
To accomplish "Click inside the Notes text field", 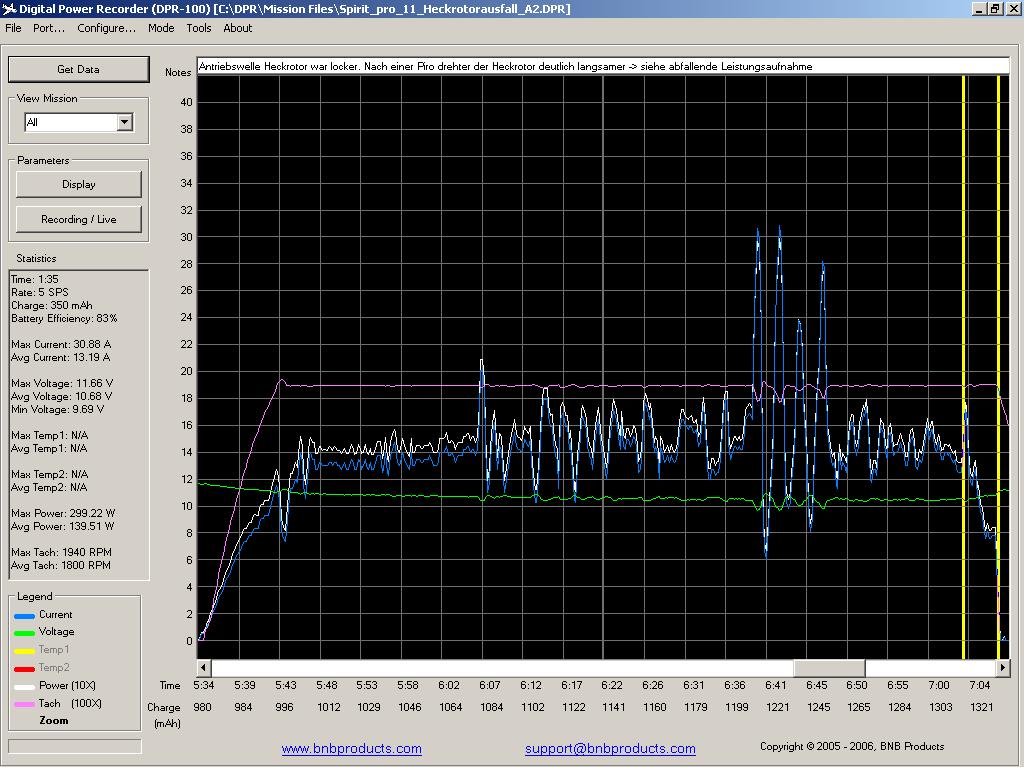I will (x=603, y=66).
